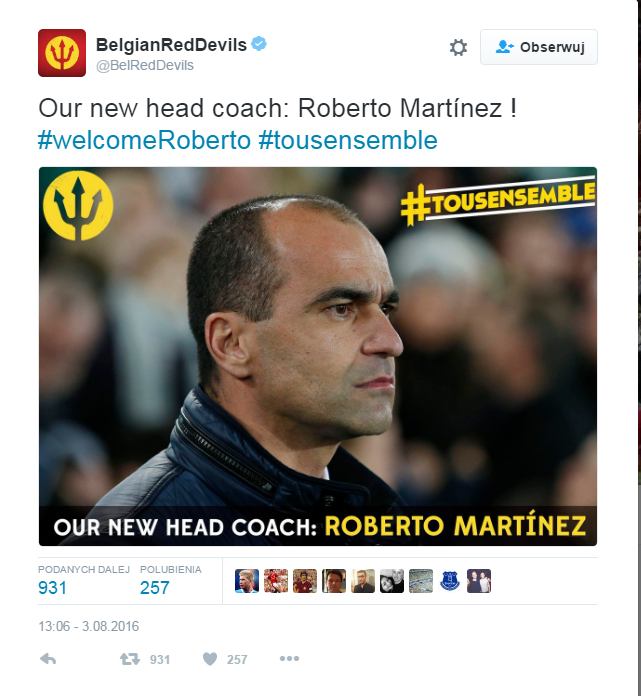The image size is (641, 696).
Task: Open first liker avatar in blue kit
Action: [247, 581]
